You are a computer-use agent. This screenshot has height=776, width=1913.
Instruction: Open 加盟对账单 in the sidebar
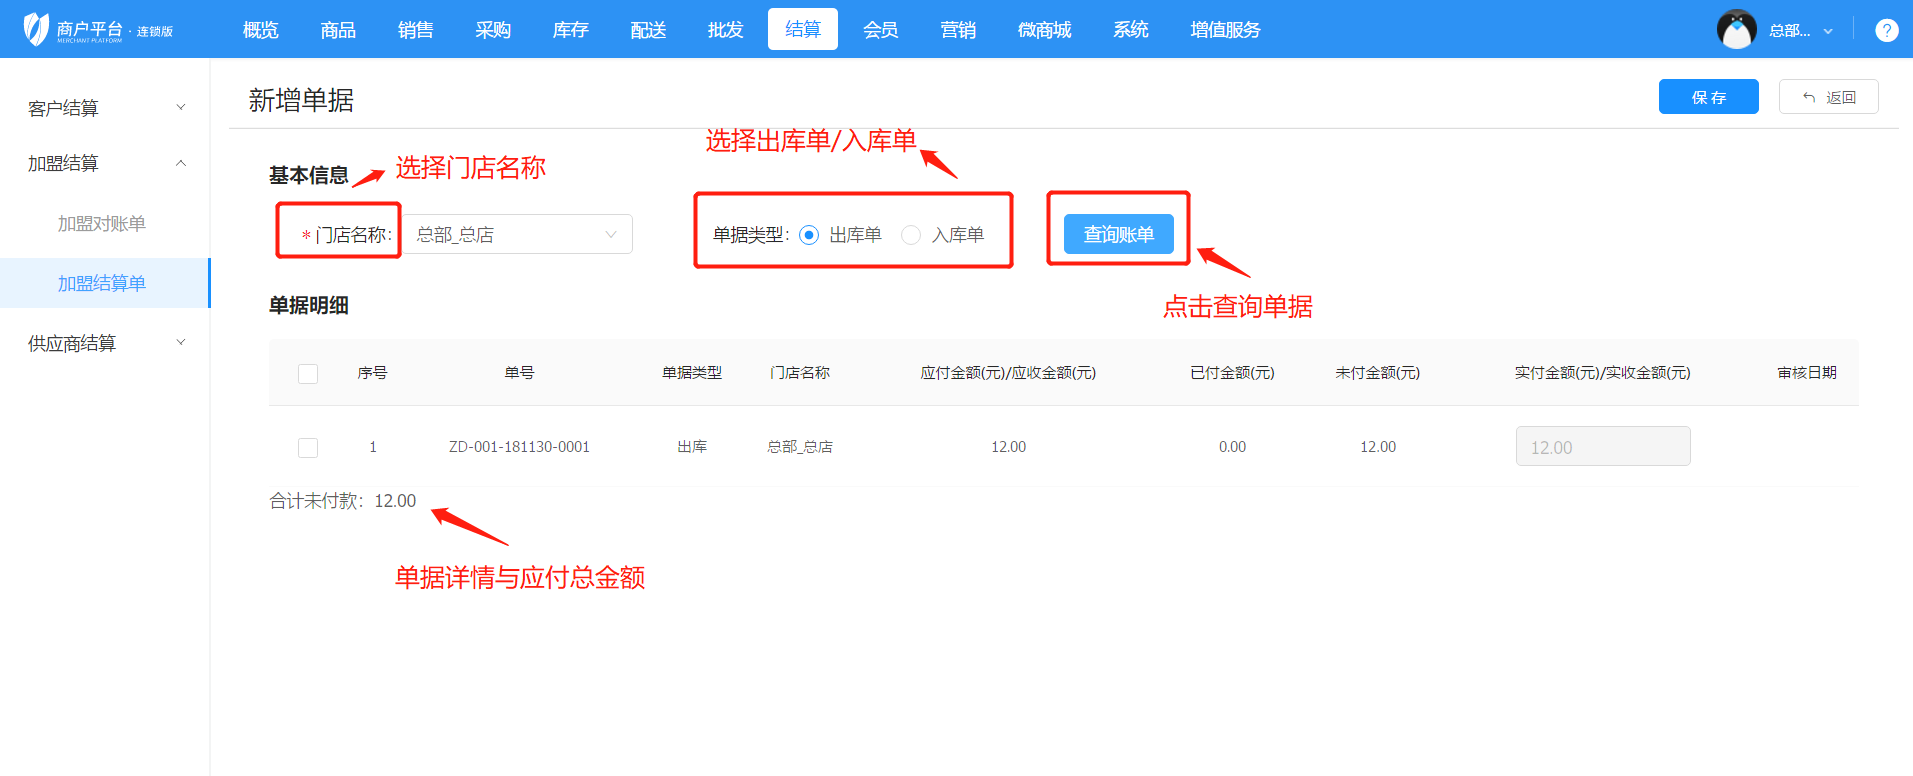102,224
